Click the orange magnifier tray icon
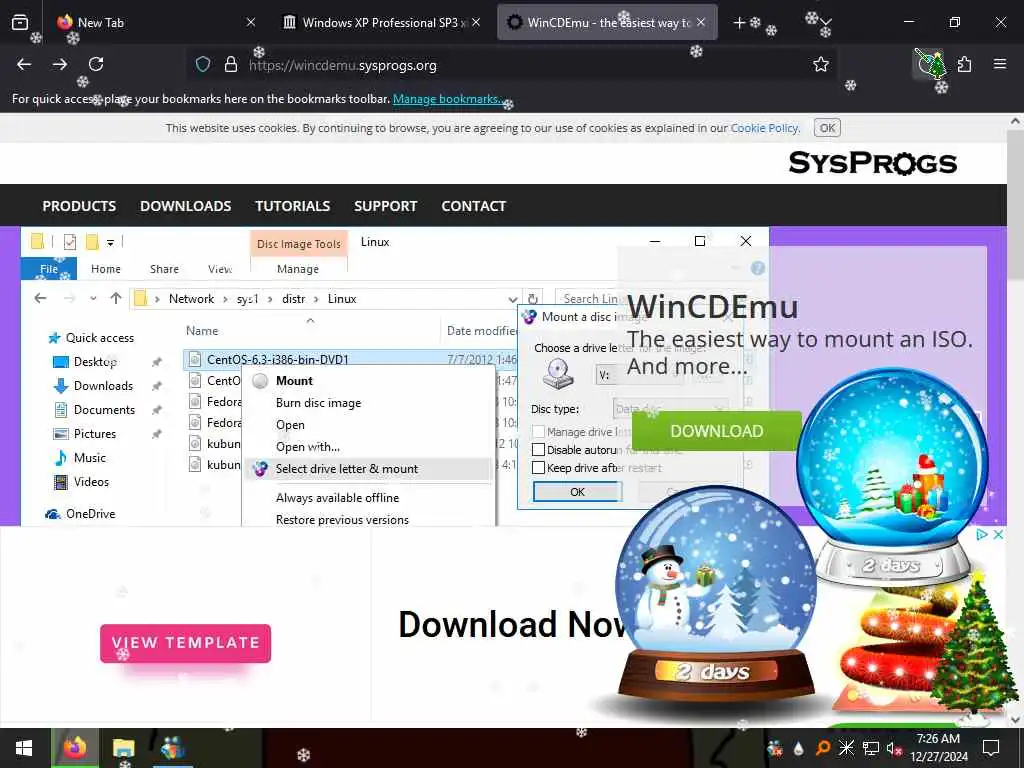Image resolution: width=1024 pixels, height=768 pixels. coord(823,748)
